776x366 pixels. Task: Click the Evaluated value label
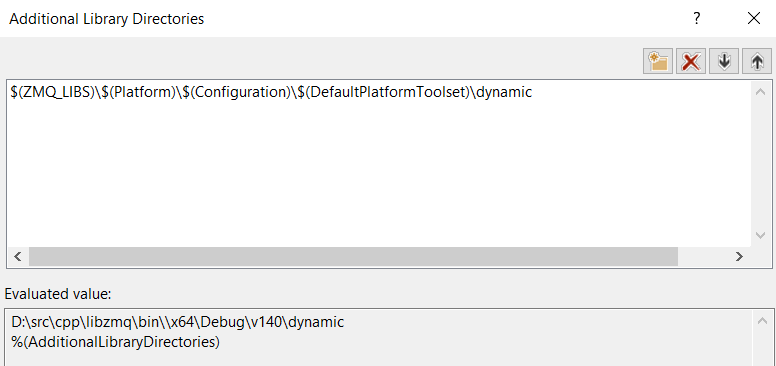pyautogui.click(x=58, y=294)
